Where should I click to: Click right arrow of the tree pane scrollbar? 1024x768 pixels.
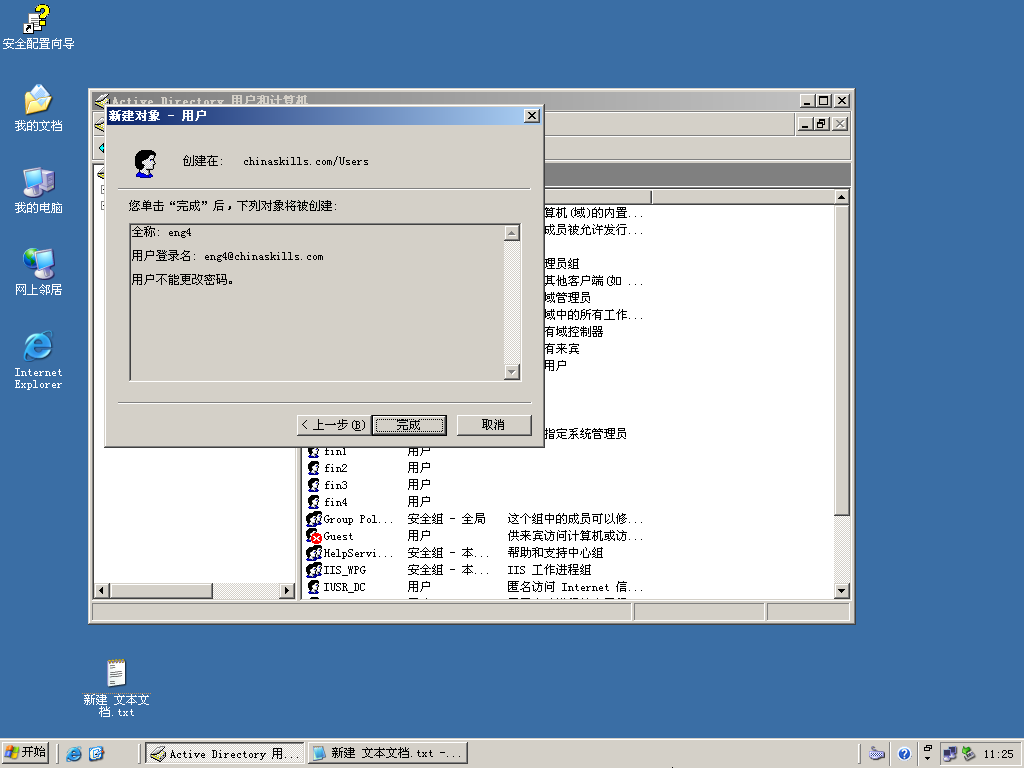(287, 590)
